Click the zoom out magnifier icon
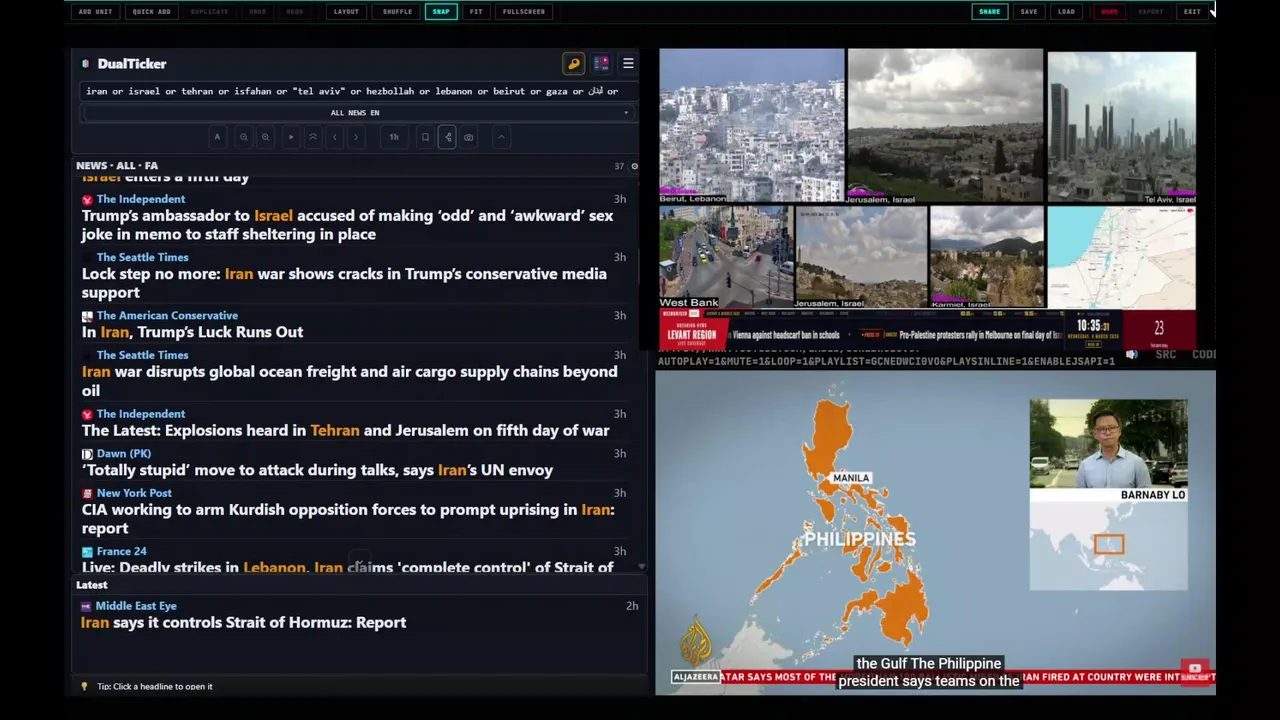 click(243, 137)
